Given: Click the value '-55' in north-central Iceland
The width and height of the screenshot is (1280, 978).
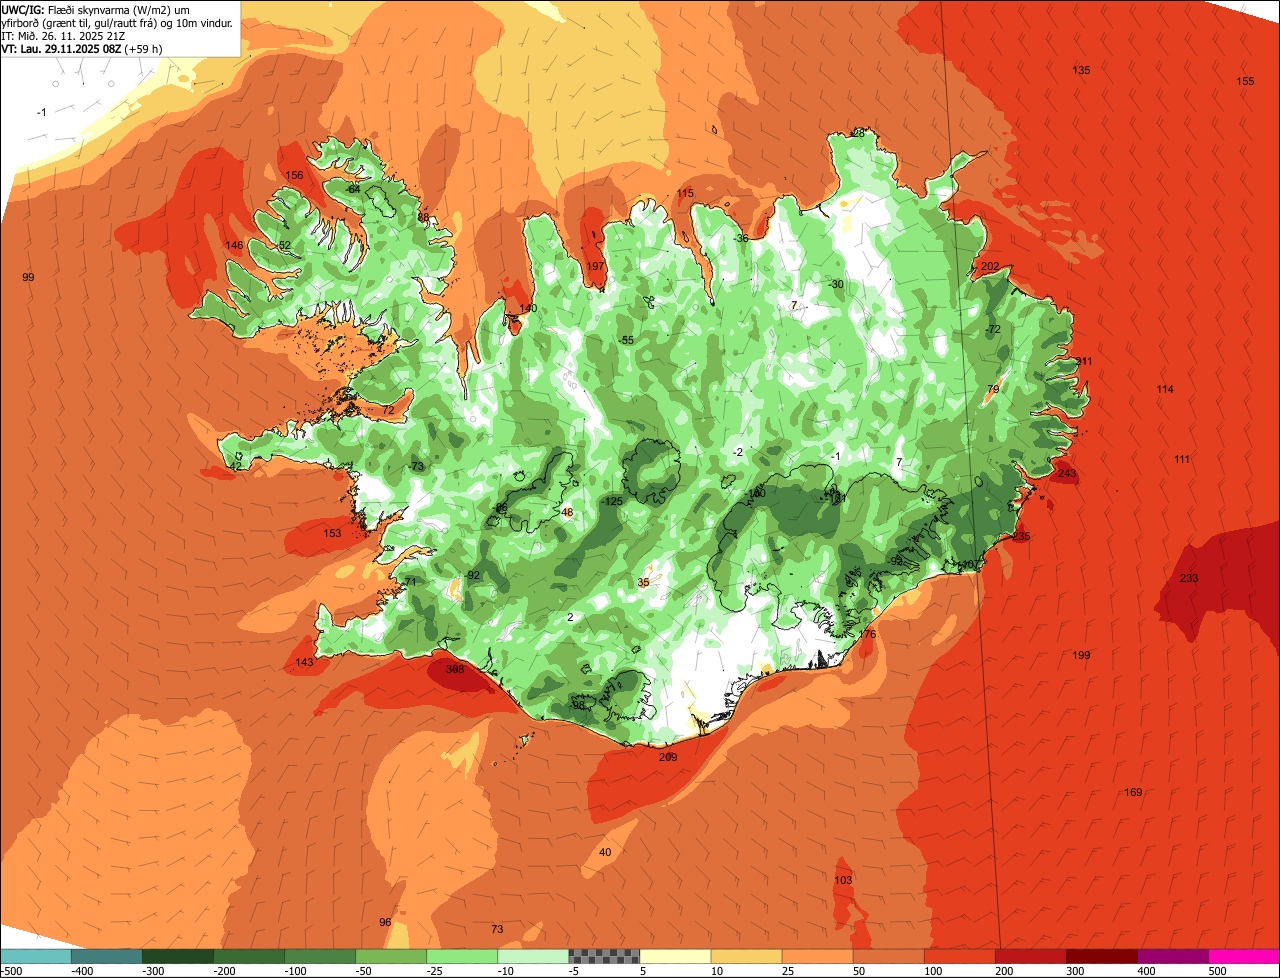Looking at the screenshot, I should (626, 340).
